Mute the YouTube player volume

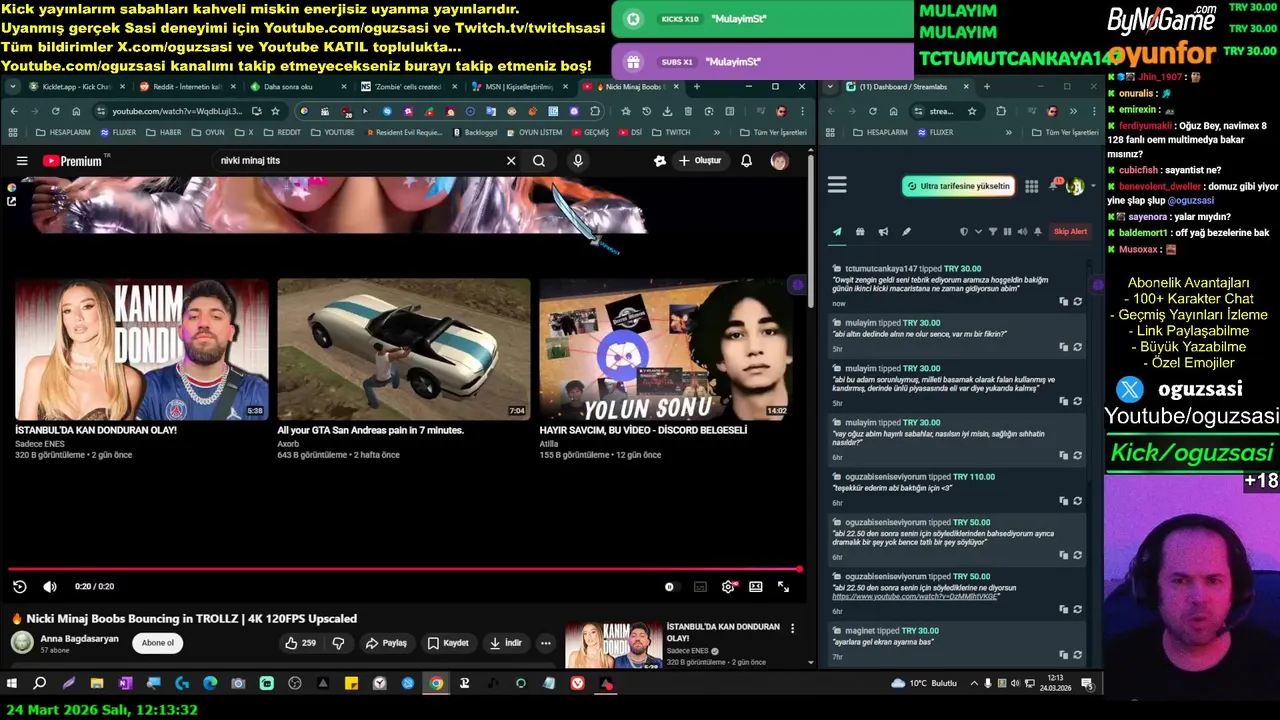[x=50, y=587]
